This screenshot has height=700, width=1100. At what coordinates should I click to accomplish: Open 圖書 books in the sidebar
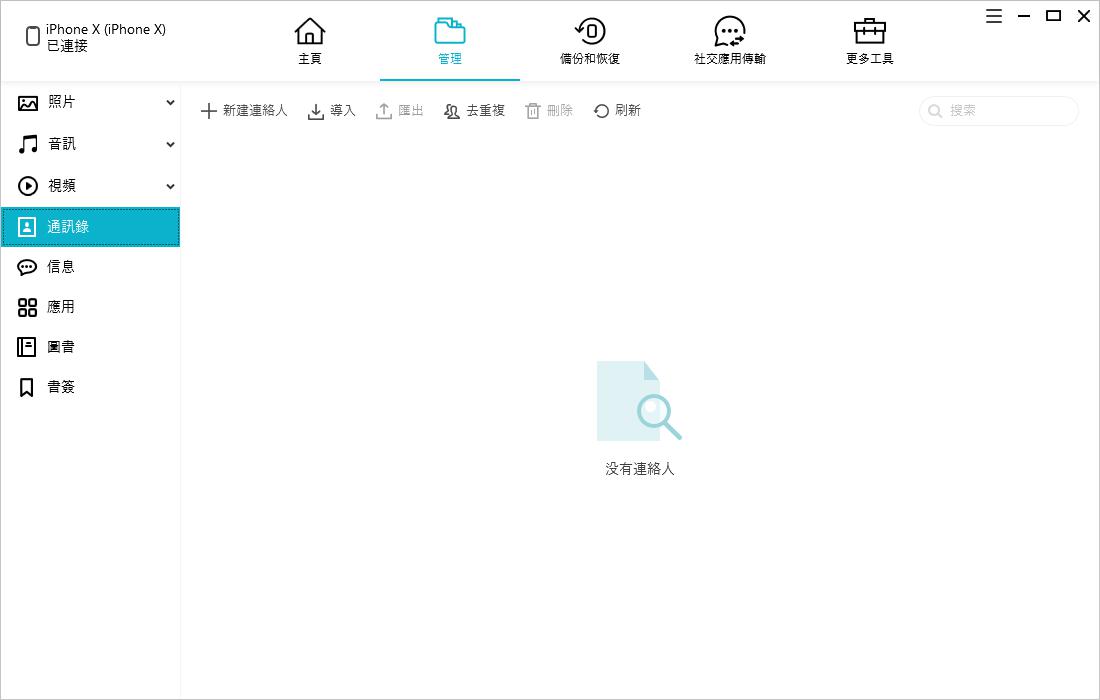pyautogui.click(x=90, y=346)
